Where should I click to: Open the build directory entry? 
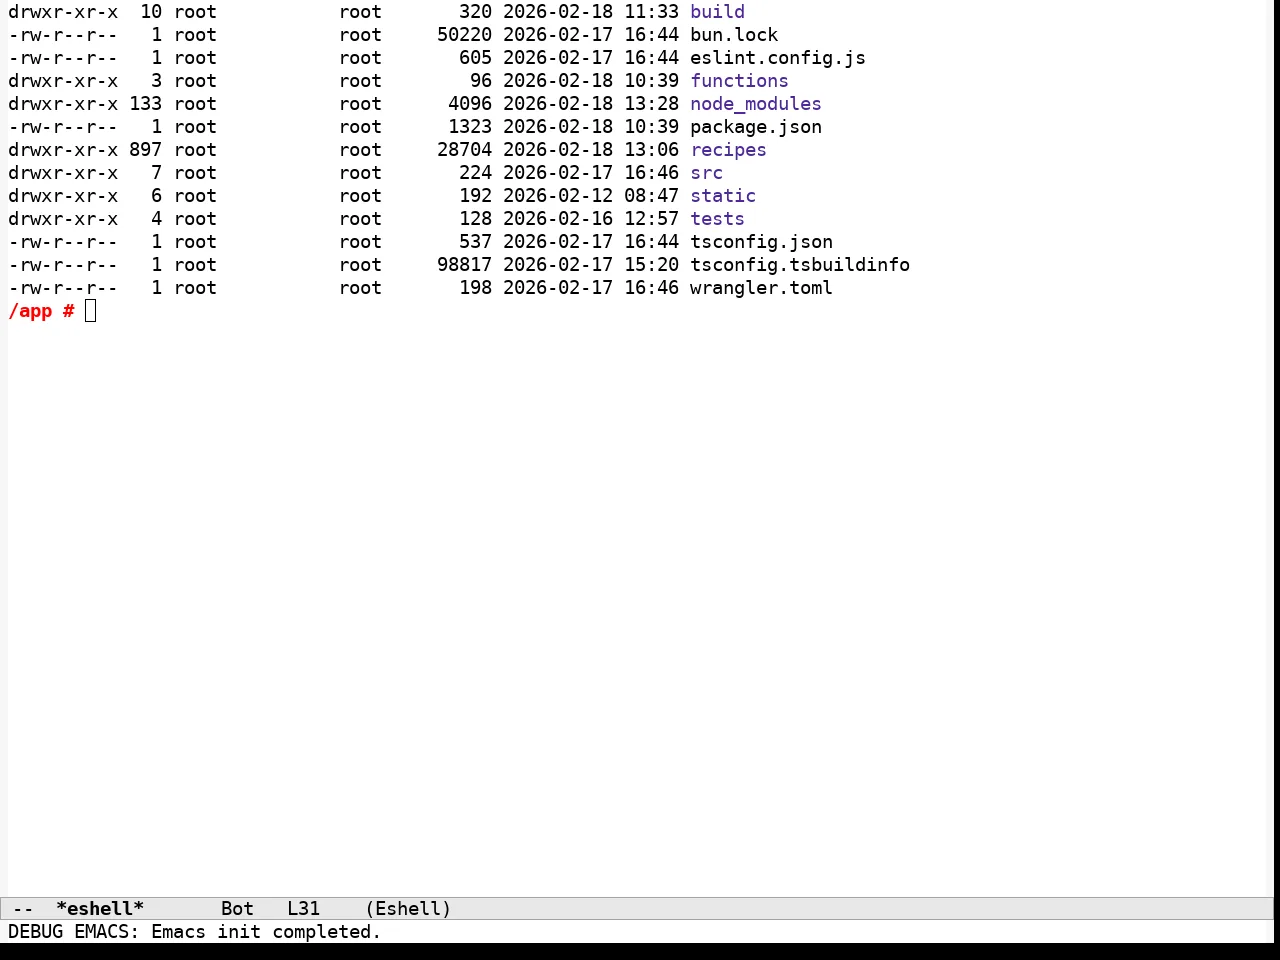[x=717, y=12]
